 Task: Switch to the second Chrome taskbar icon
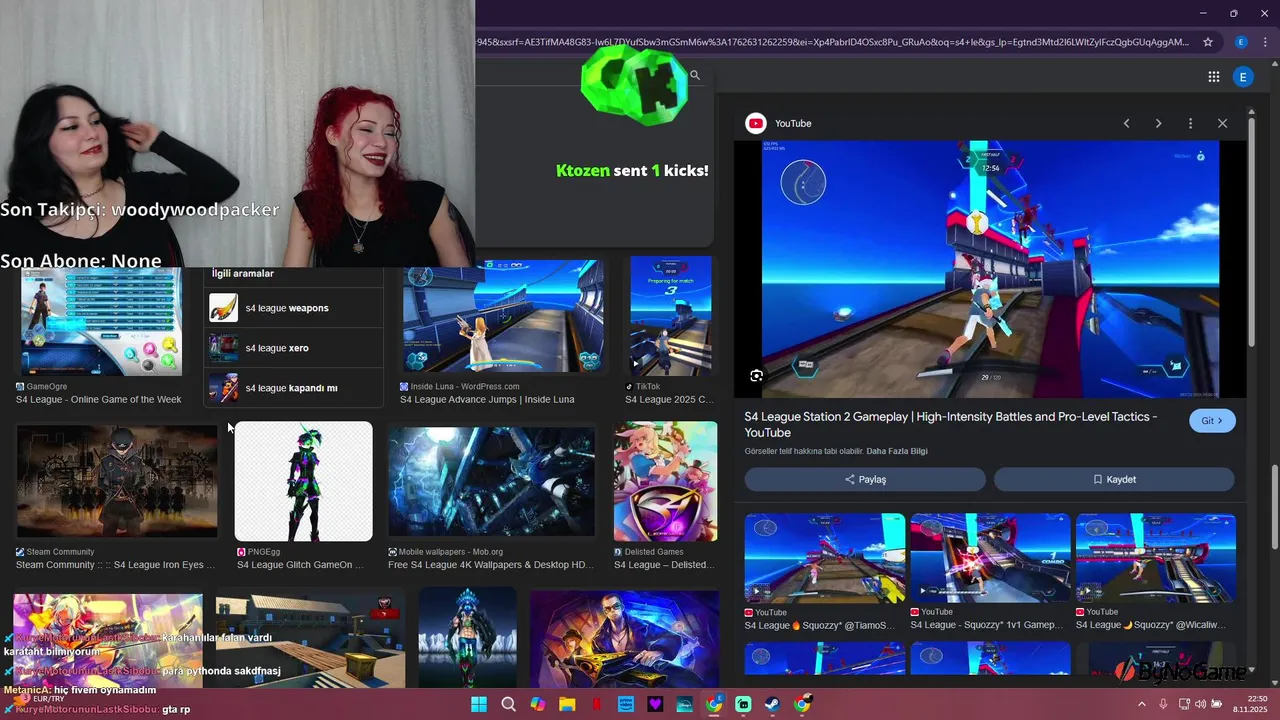[802, 704]
